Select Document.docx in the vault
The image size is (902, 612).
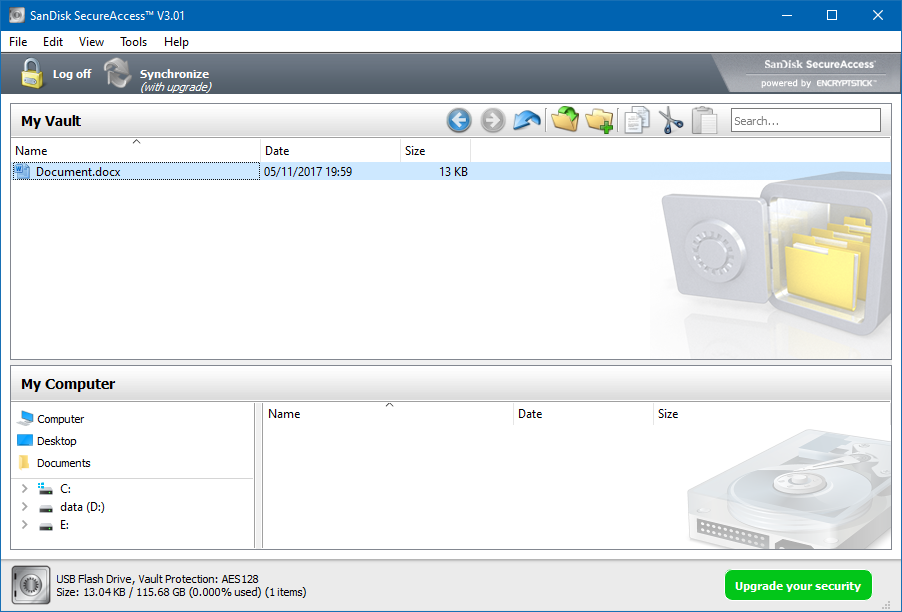78,171
